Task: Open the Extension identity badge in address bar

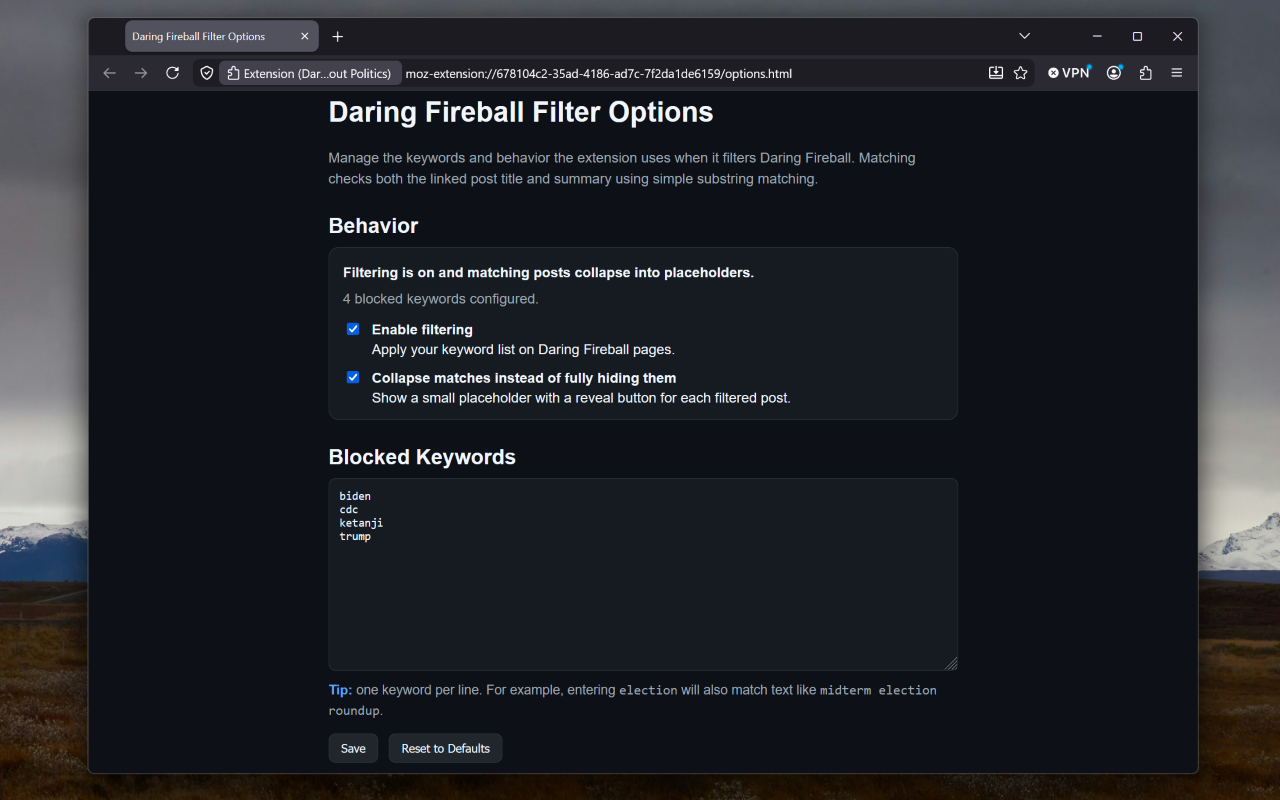Action: tap(309, 73)
